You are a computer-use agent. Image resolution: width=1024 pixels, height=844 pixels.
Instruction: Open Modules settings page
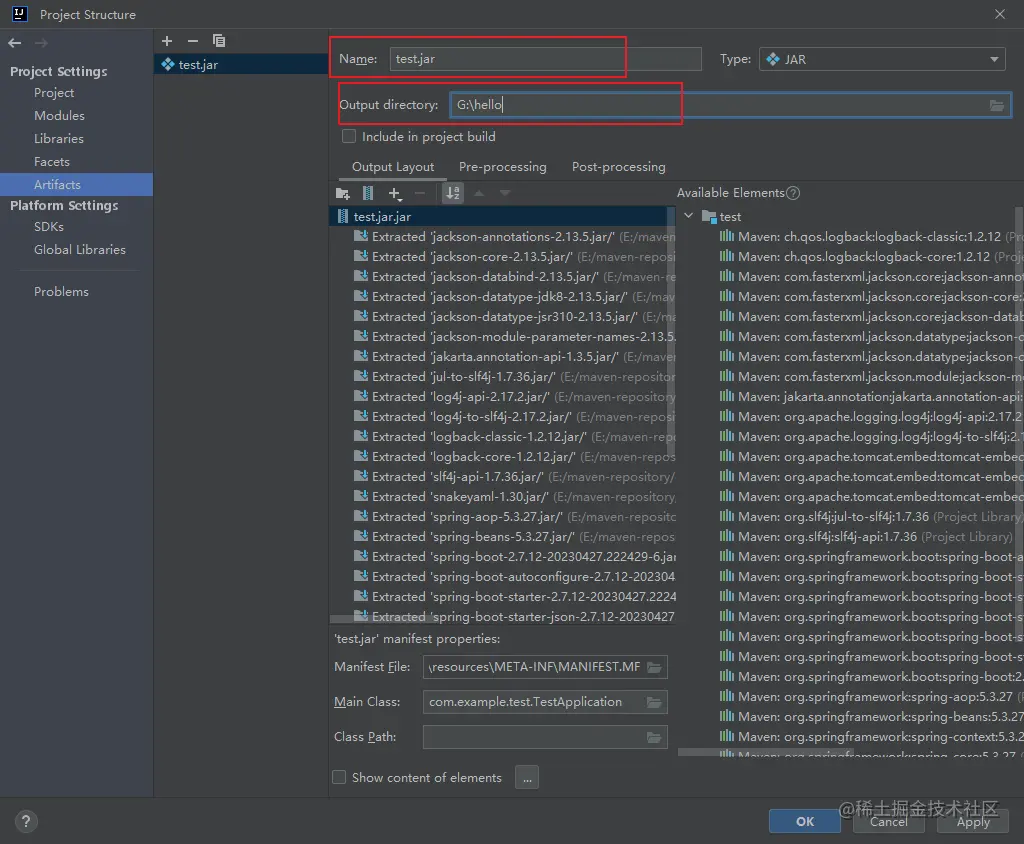click(x=59, y=116)
